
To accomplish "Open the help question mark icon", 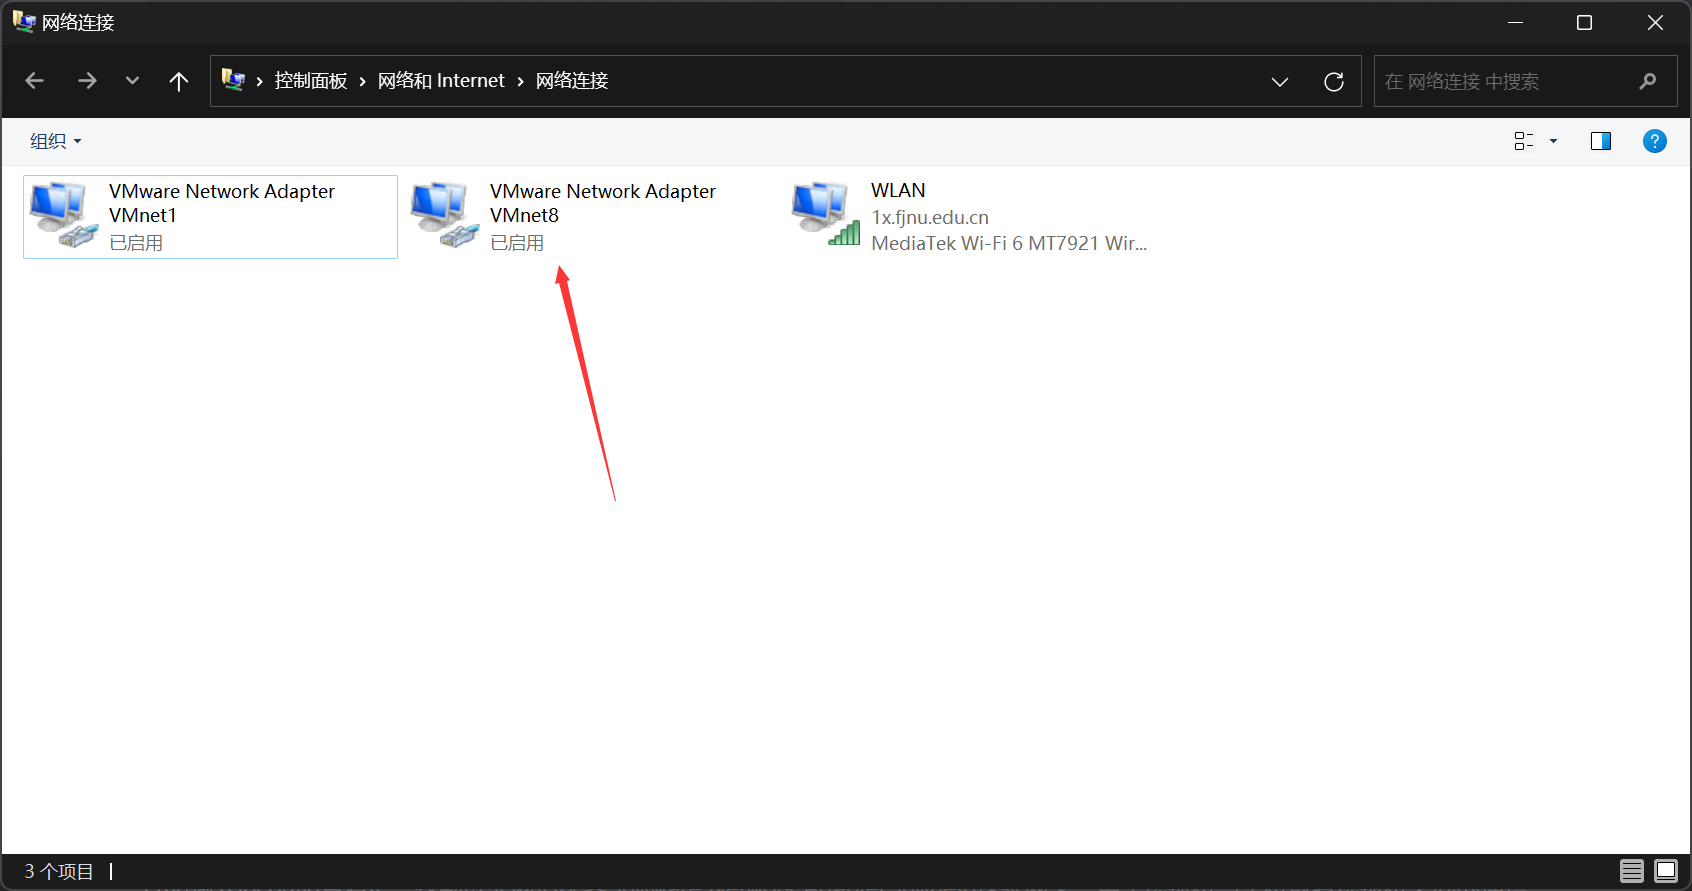I will point(1654,141).
